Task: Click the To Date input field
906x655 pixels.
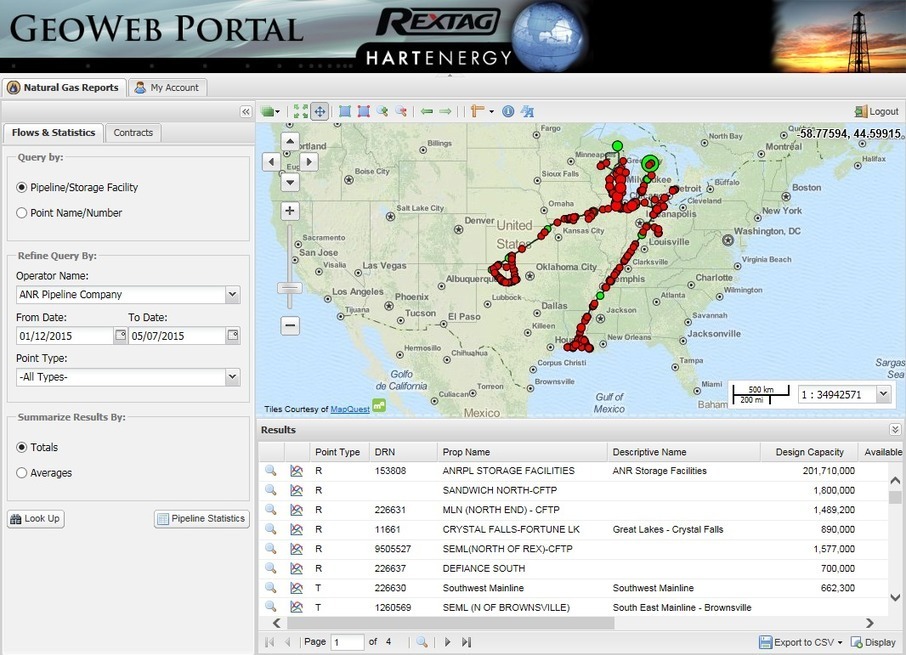Action: (x=177, y=336)
